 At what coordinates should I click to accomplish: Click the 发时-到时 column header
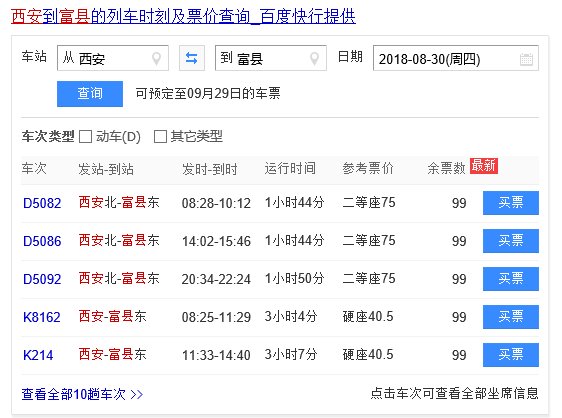tap(210, 169)
